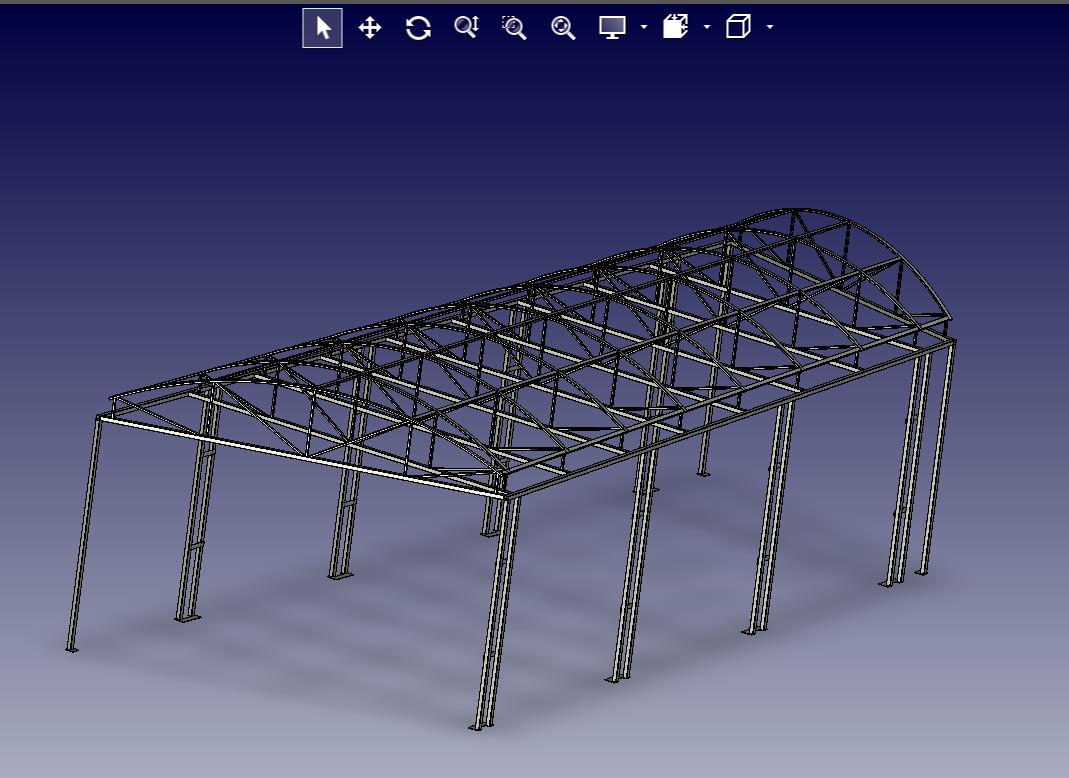Click the view cube orientation icon
Image resolution: width=1069 pixels, height=778 pixels.
coord(738,28)
